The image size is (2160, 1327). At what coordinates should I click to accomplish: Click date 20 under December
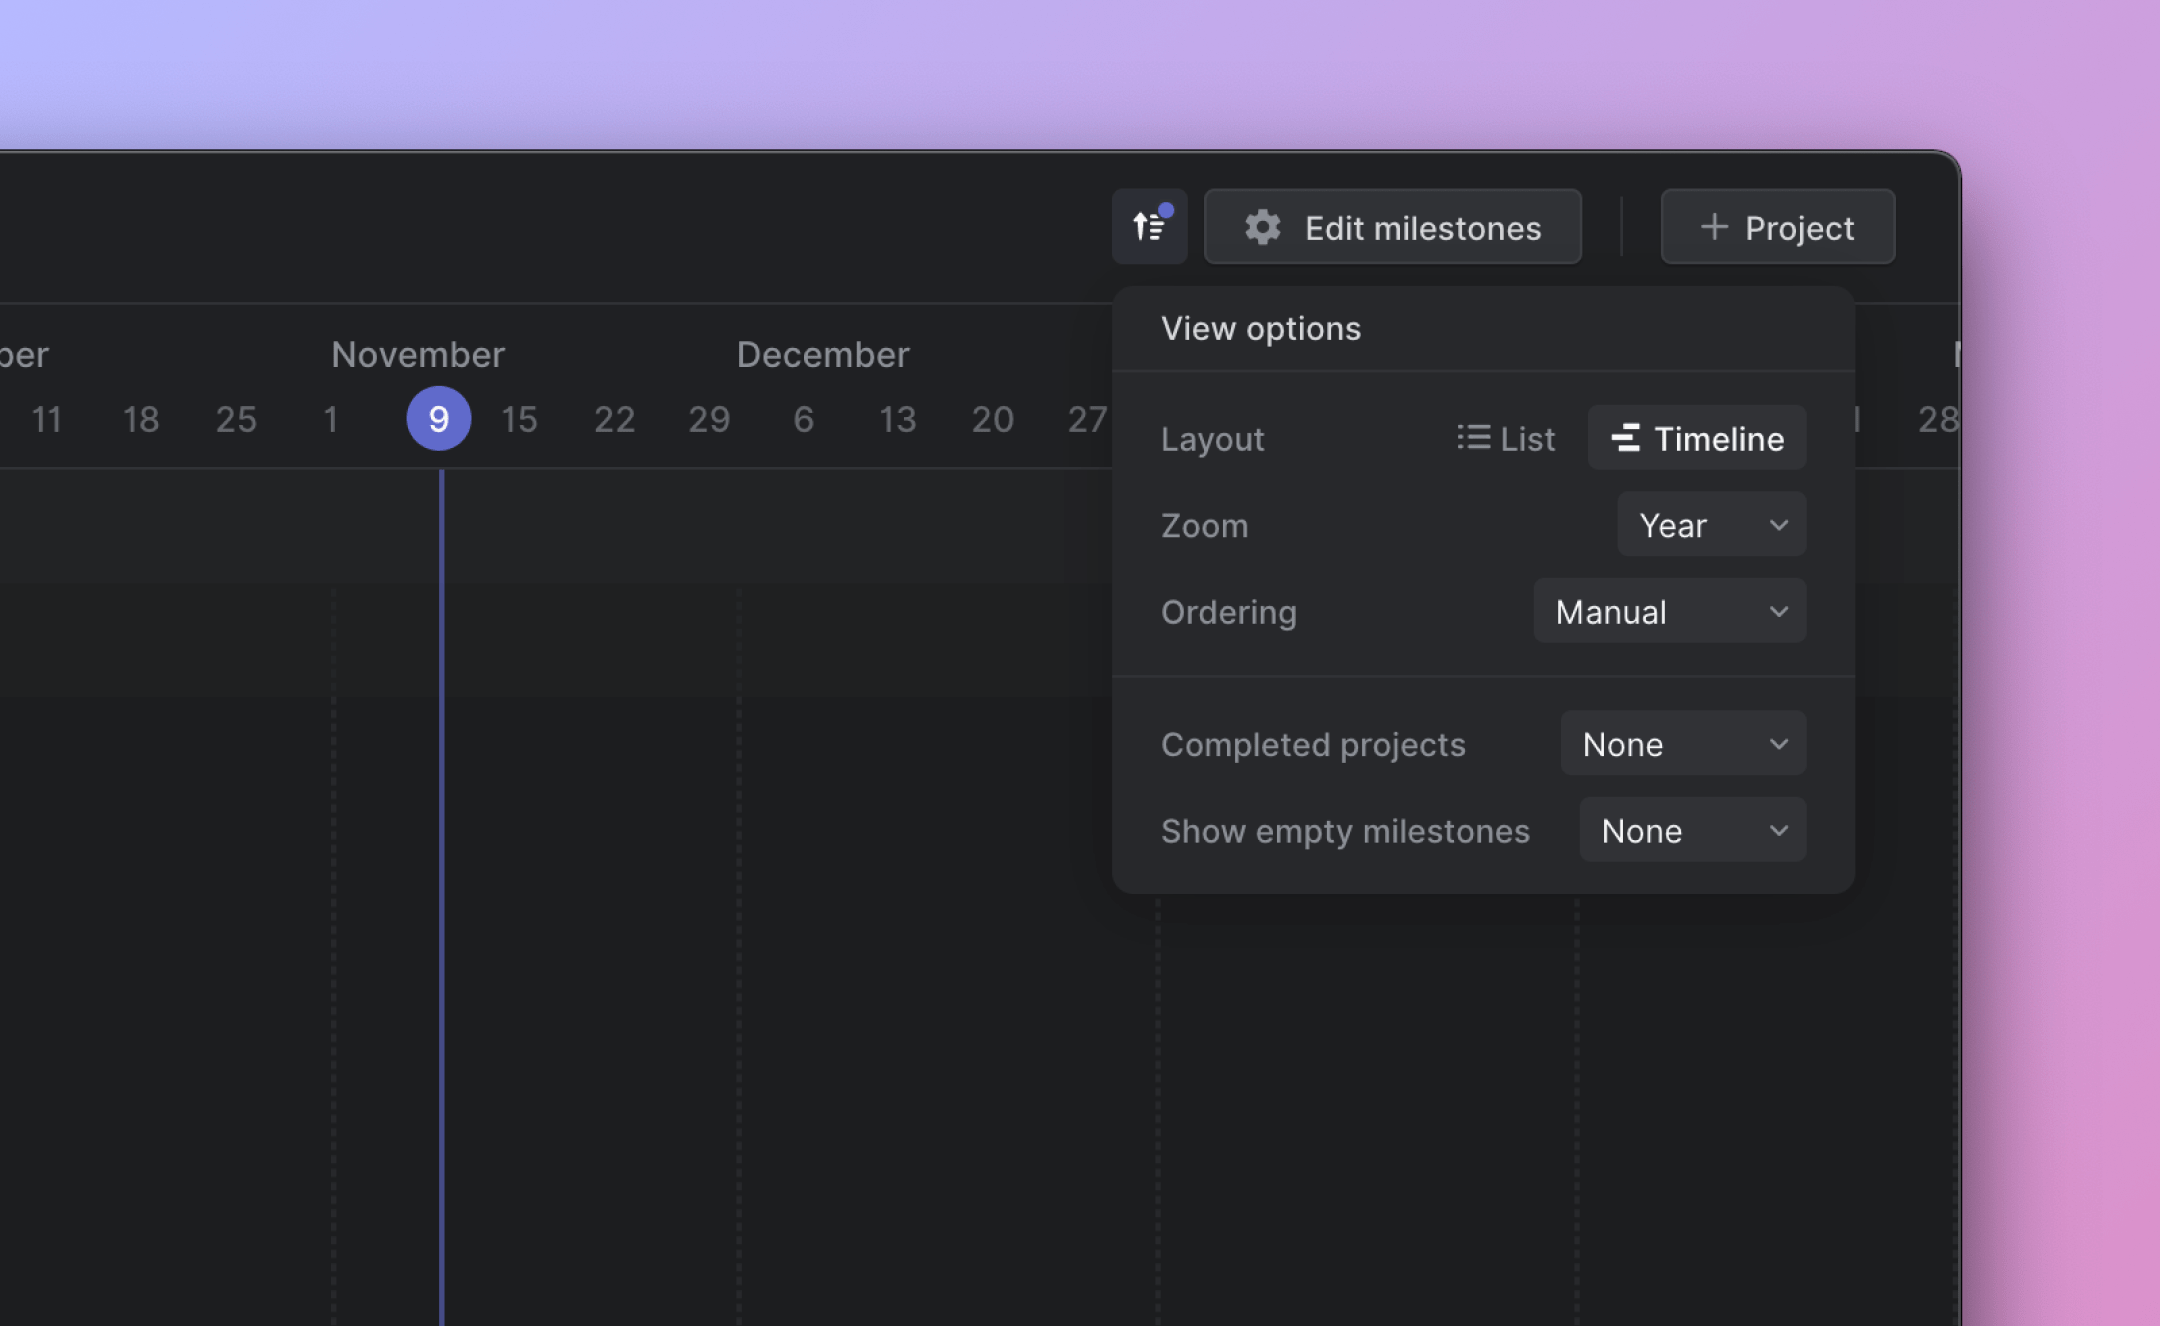click(x=992, y=419)
